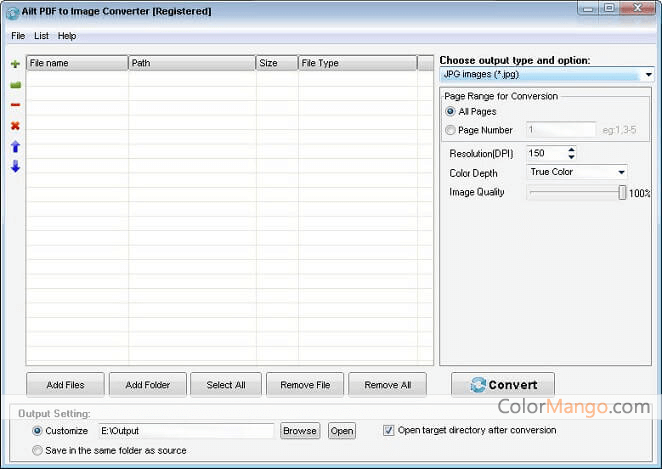Image resolution: width=662 pixels, height=469 pixels.
Task: Click the E:\Output path input field
Action: click(186, 431)
